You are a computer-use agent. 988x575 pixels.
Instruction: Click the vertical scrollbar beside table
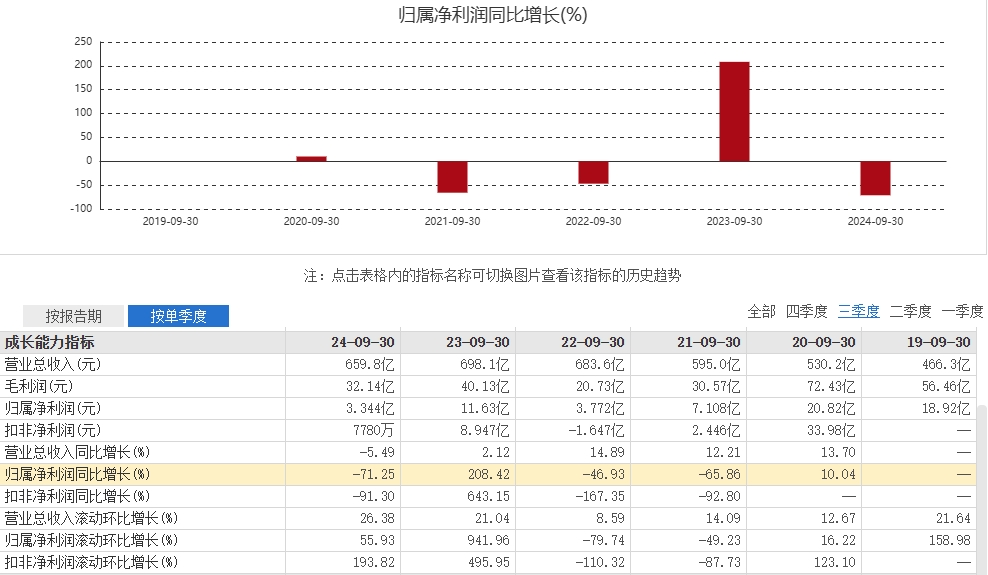(x=982, y=489)
